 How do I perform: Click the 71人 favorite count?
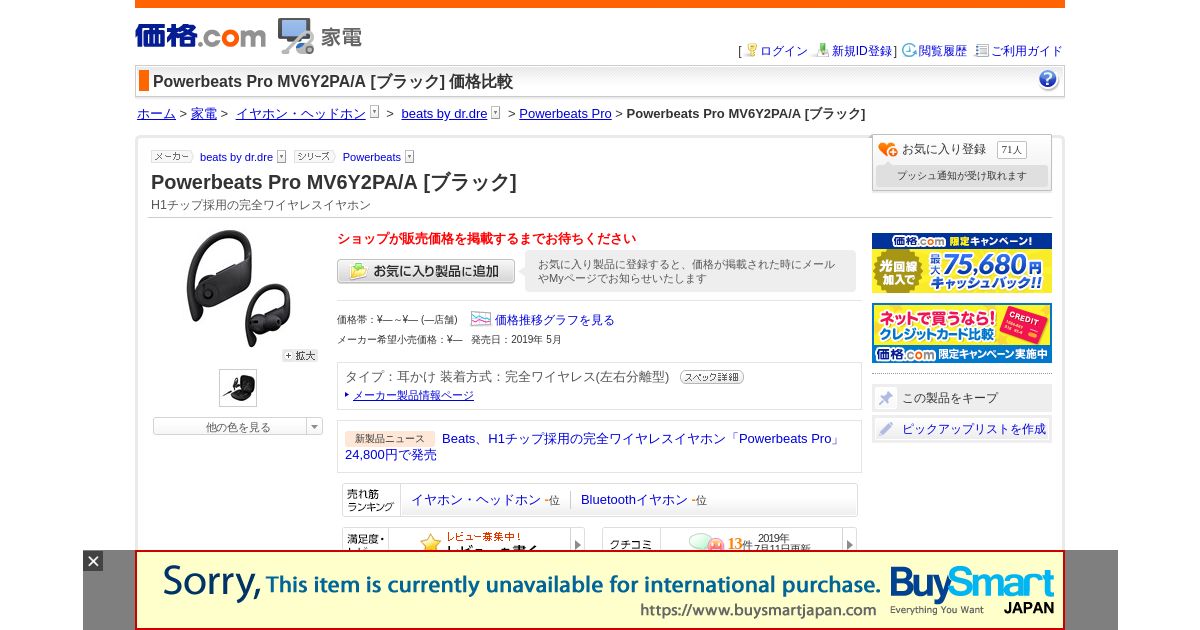click(x=1011, y=149)
